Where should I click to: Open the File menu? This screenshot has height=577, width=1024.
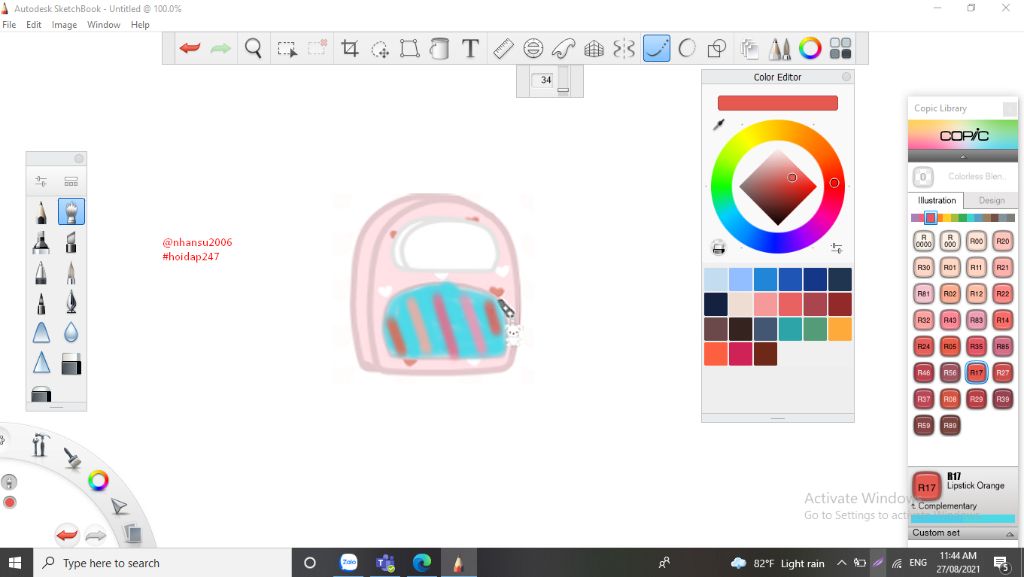tap(9, 25)
